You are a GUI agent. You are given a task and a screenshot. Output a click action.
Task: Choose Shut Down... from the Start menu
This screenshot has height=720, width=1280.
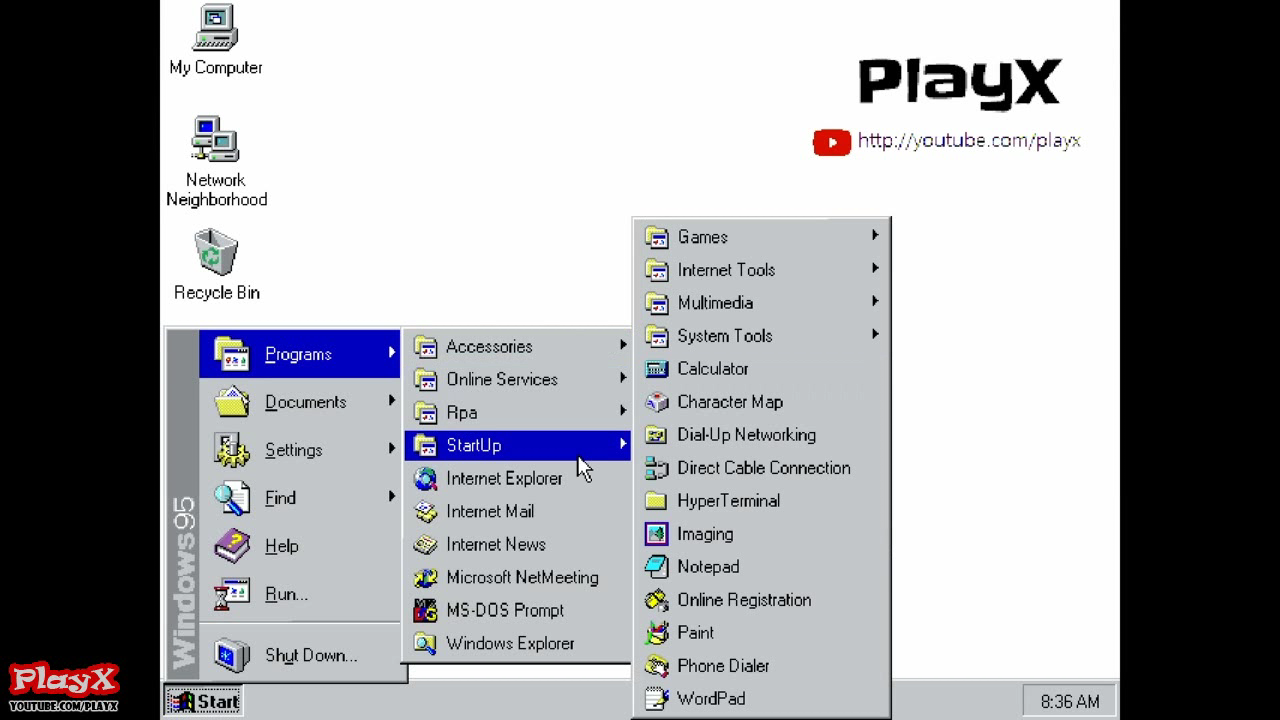[x=300, y=655]
